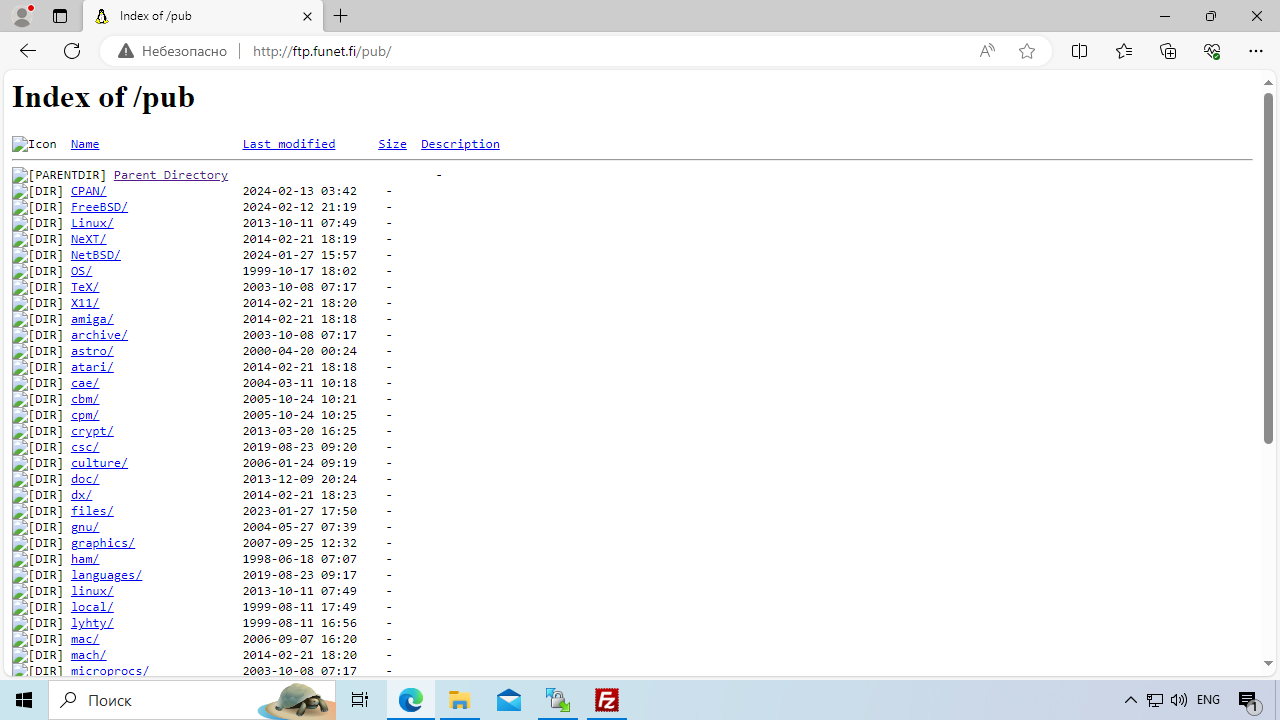The image size is (1280, 720).
Task: Open the X11/ directory
Action: (x=85, y=303)
